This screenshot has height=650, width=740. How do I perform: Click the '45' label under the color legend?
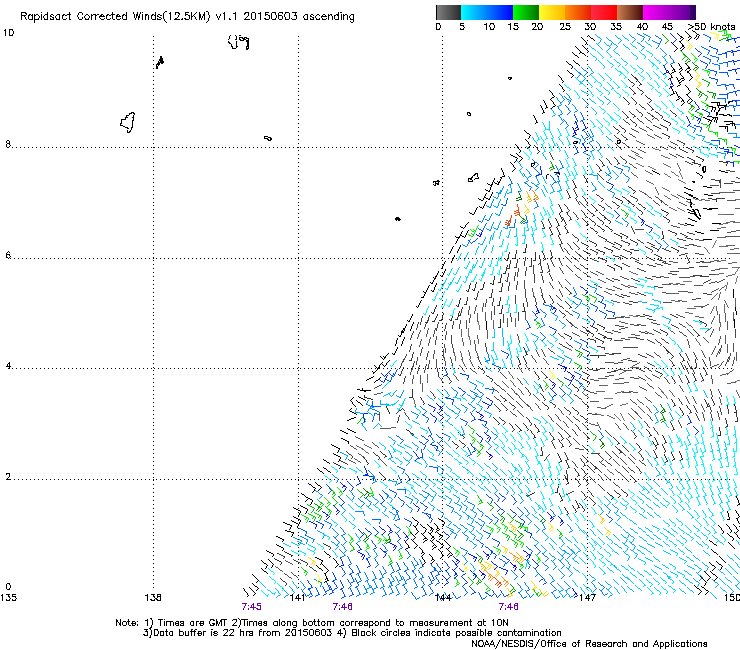tap(667, 27)
